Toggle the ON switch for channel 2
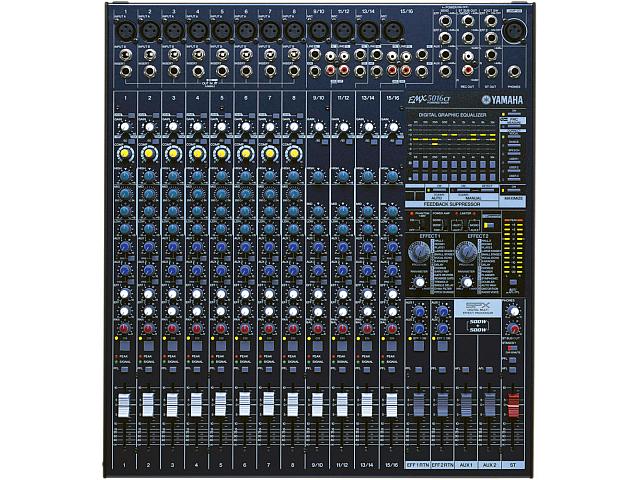Screen dimensions: 640x480 pos(149,344)
